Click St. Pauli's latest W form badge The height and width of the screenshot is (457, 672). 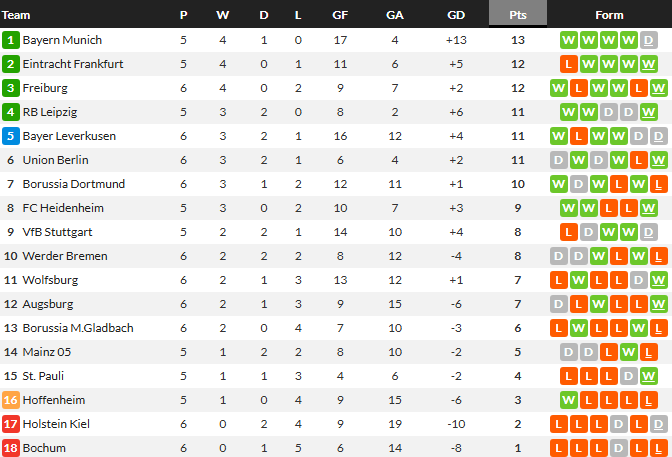[648, 376]
